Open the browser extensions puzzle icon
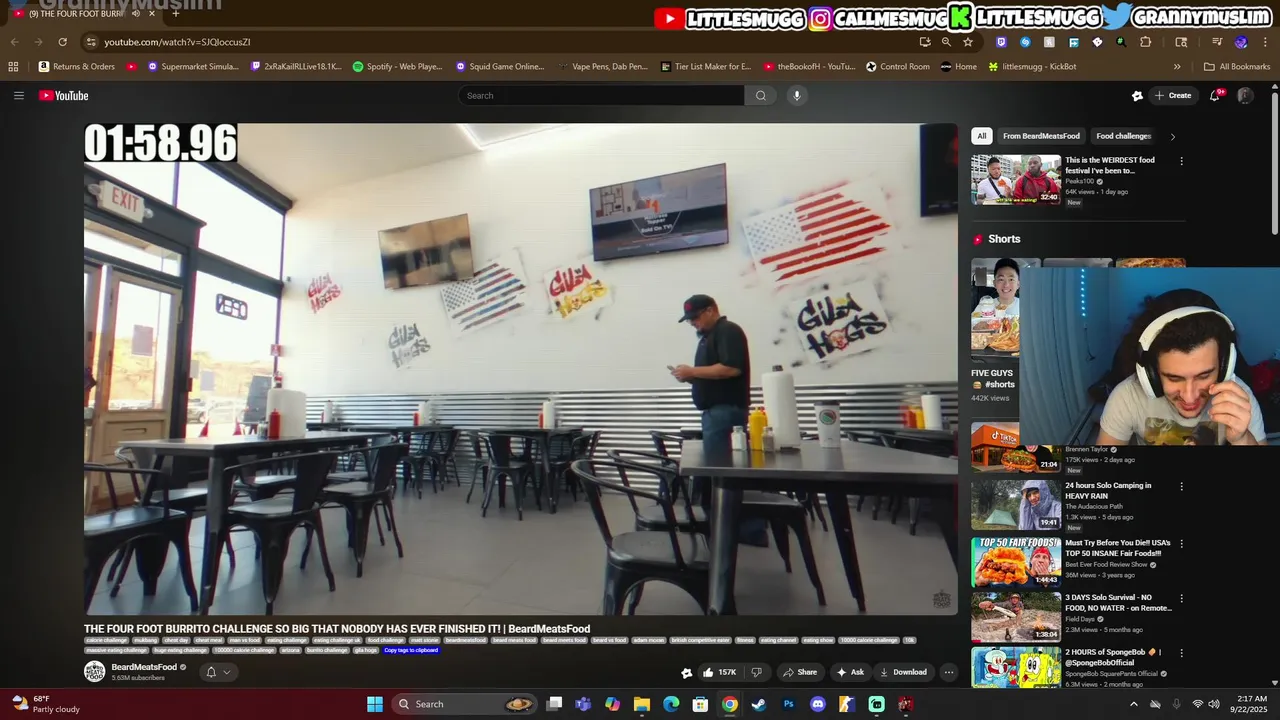This screenshot has width=1280, height=720. click(x=1146, y=42)
